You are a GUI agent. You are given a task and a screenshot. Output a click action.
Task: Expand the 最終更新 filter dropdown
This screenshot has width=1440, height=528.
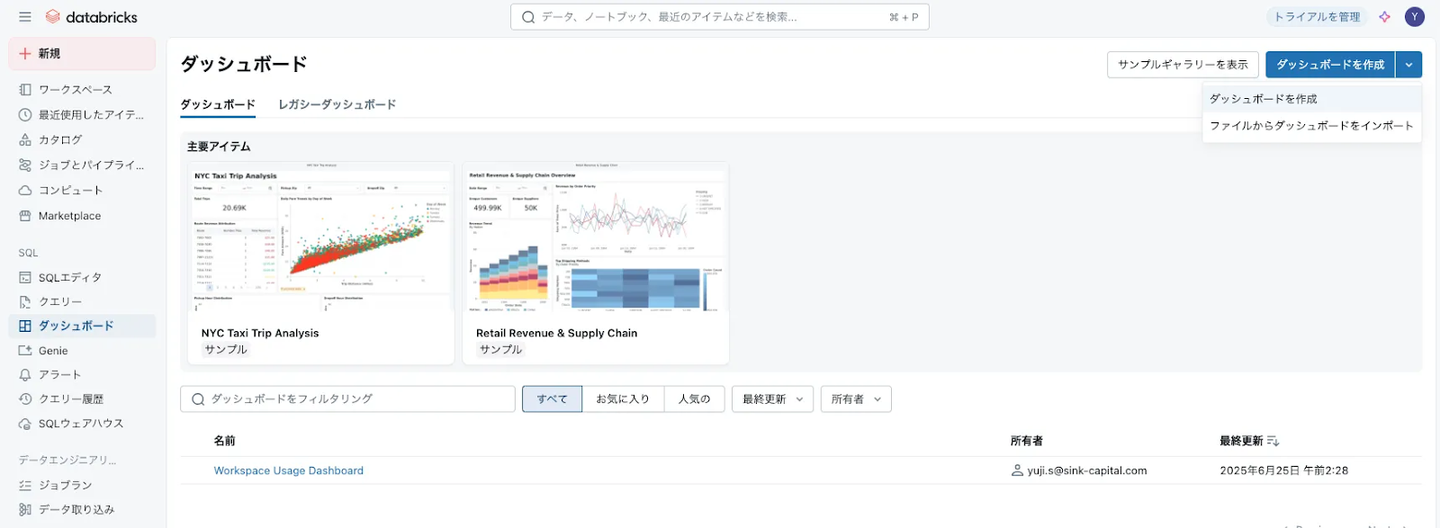tap(772, 399)
